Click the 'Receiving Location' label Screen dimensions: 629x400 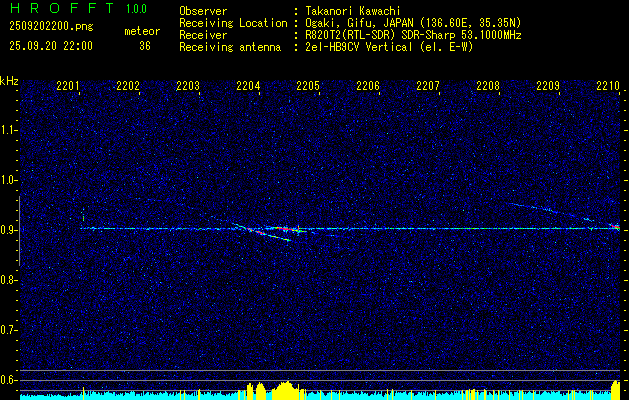pos(233,23)
